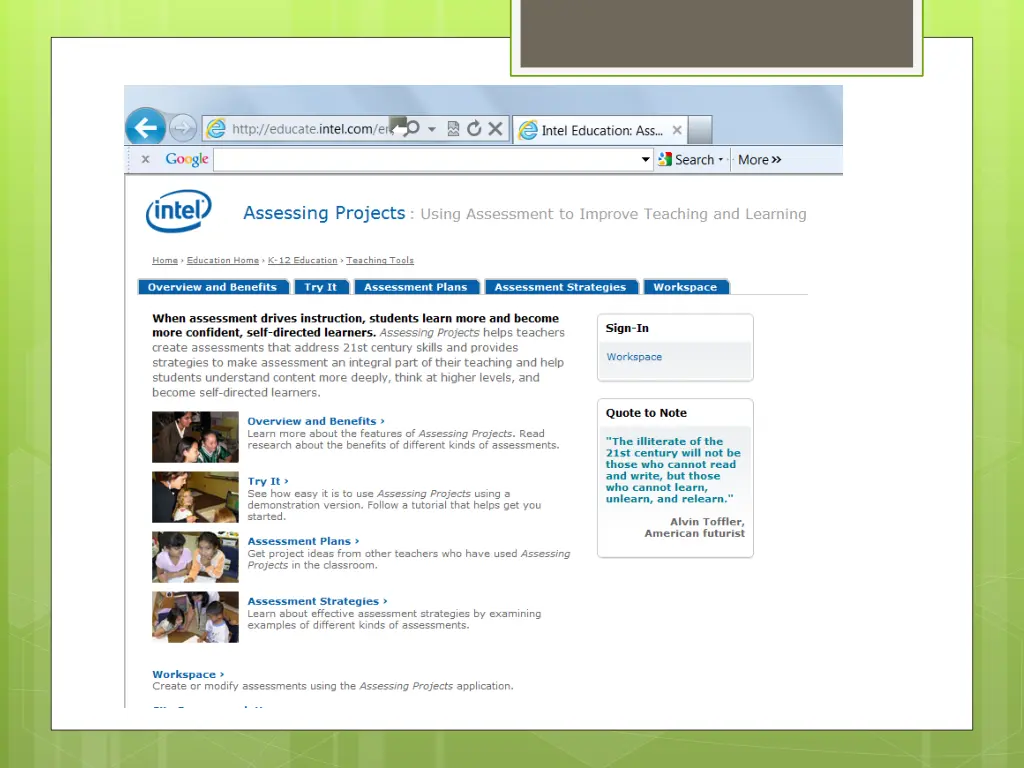Viewport: 1024px width, 768px height.
Task: Click the Assessment Strategies photo thumbnail
Action: coord(195,617)
